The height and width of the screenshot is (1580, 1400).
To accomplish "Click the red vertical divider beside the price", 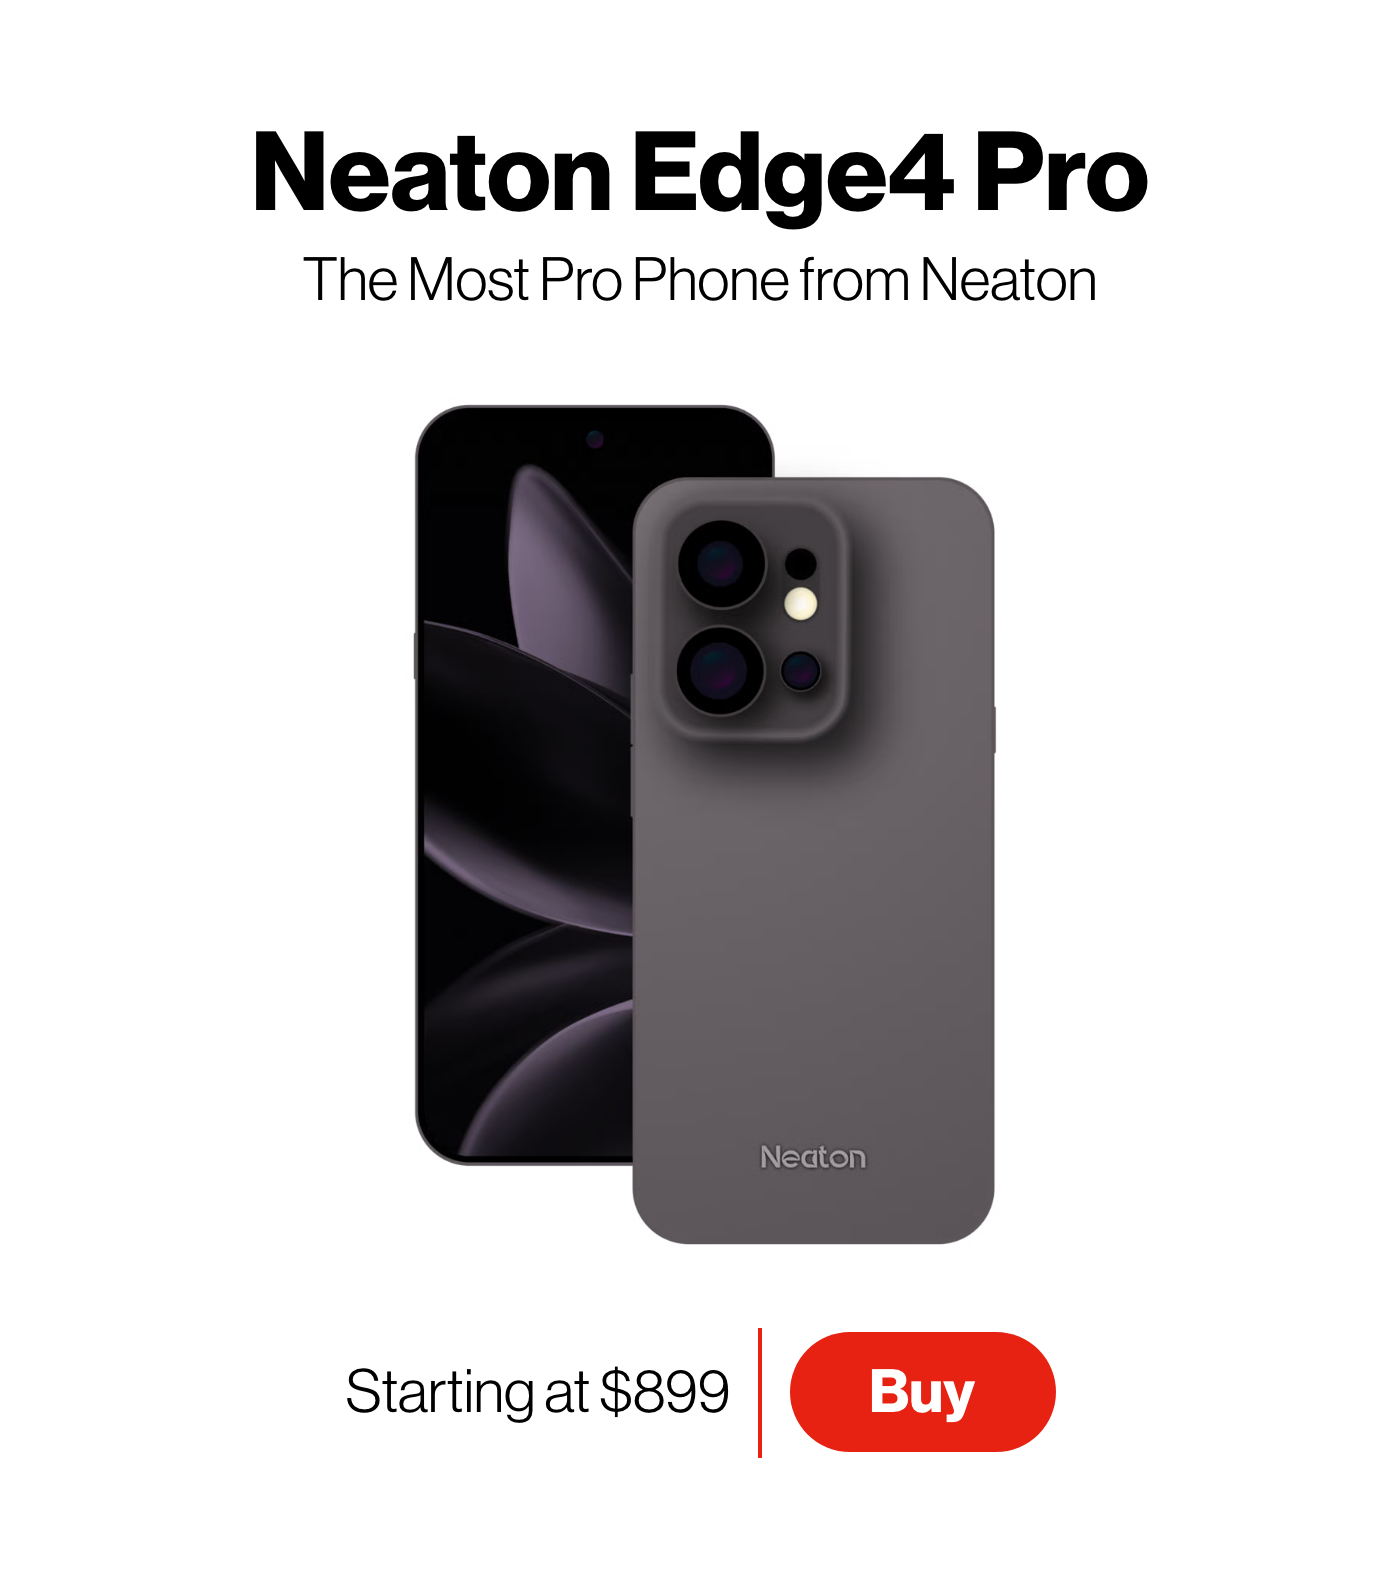I will click(760, 1392).
